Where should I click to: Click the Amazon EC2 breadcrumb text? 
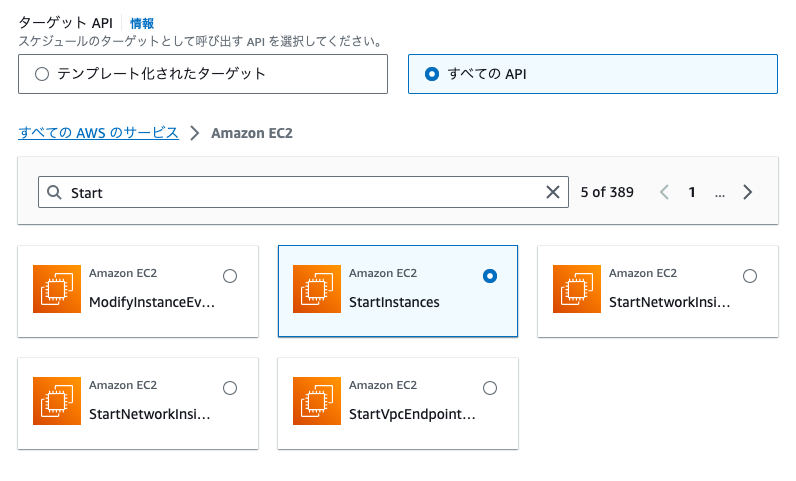click(x=252, y=133)
